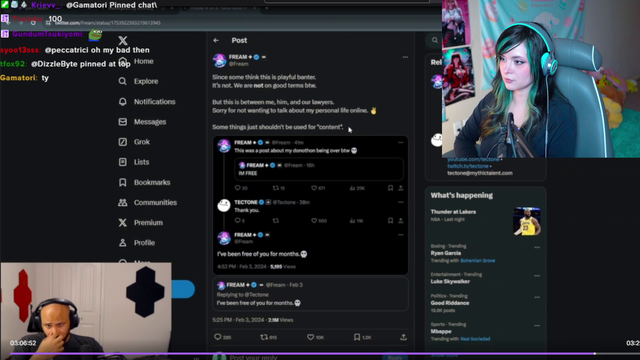This screenshot has height=360, width=640.
Task: Open options on 'free of you' tweet
Action: coord(400,235)
